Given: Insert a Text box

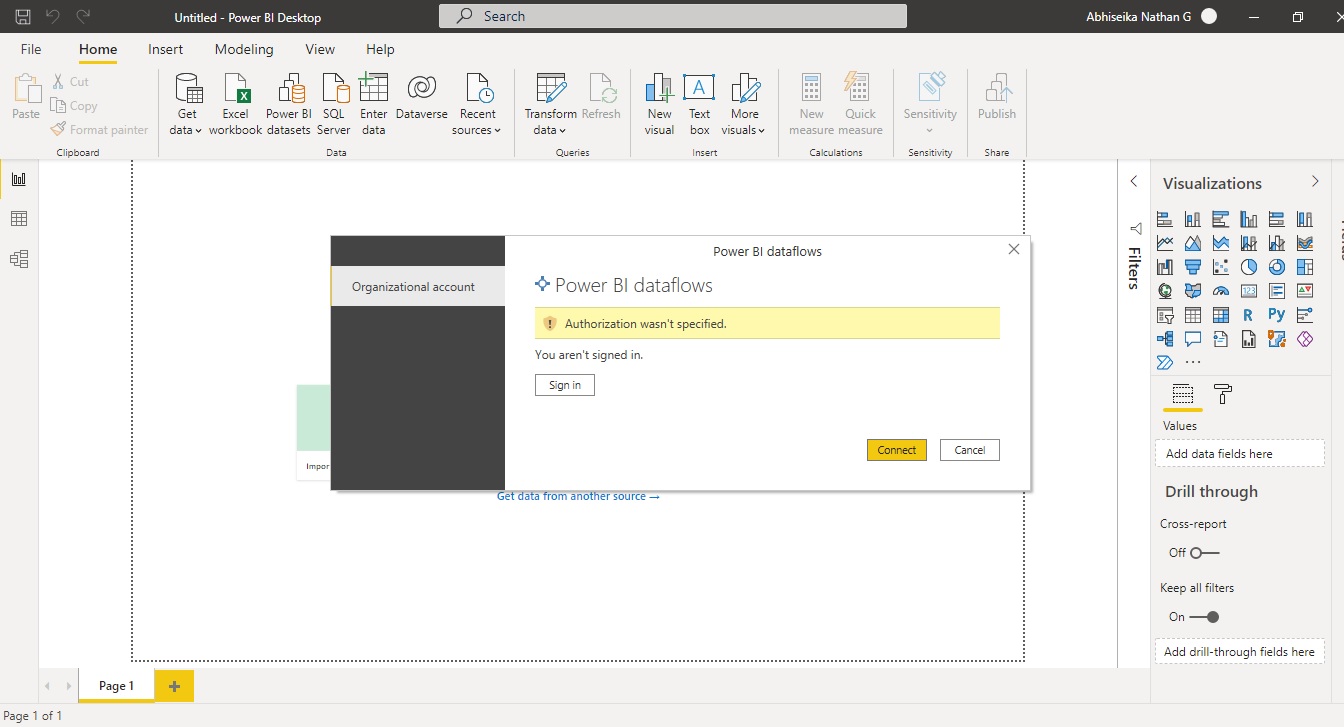Looking at the screenshot, I should [x=699, y=104].
